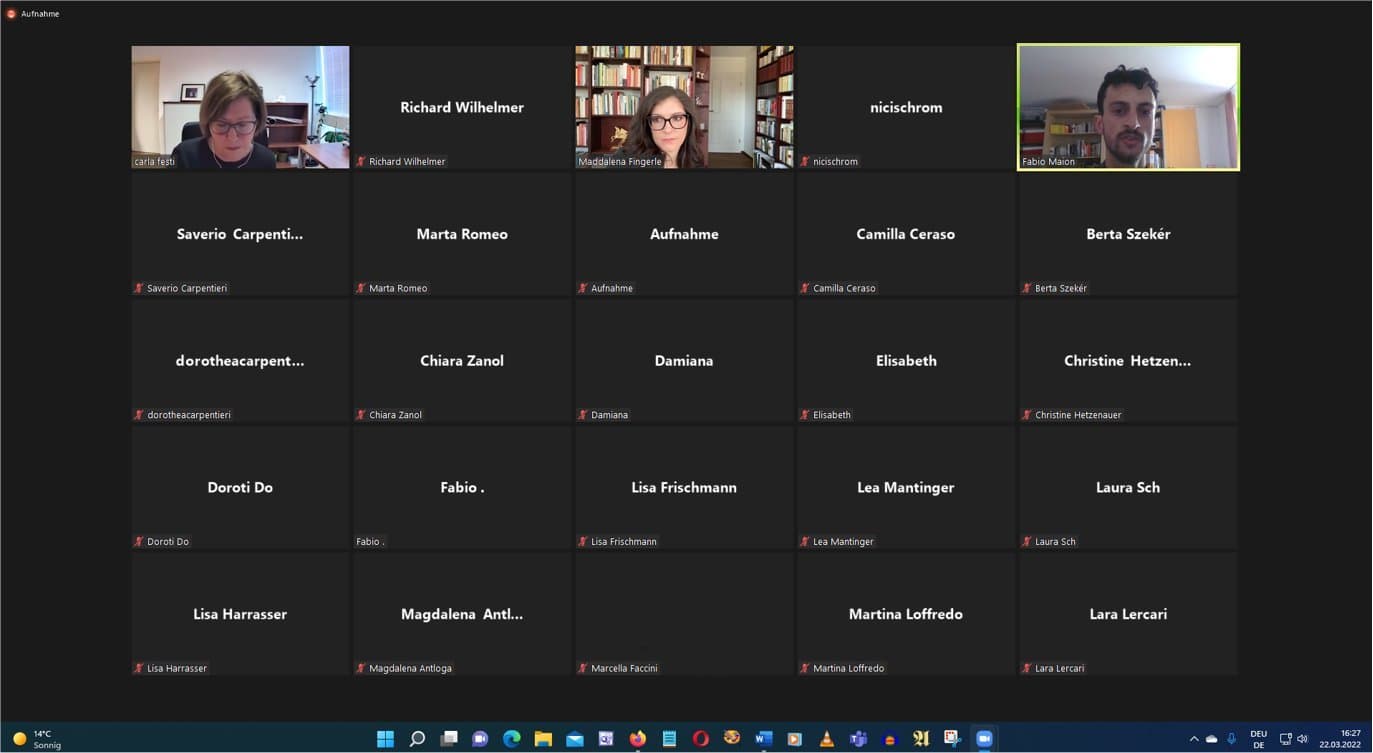Image resolution: width=1373 pixels, height=753 pixels.
Task: Open Opera browser from taskbar
Action: [x=701, y=739]
